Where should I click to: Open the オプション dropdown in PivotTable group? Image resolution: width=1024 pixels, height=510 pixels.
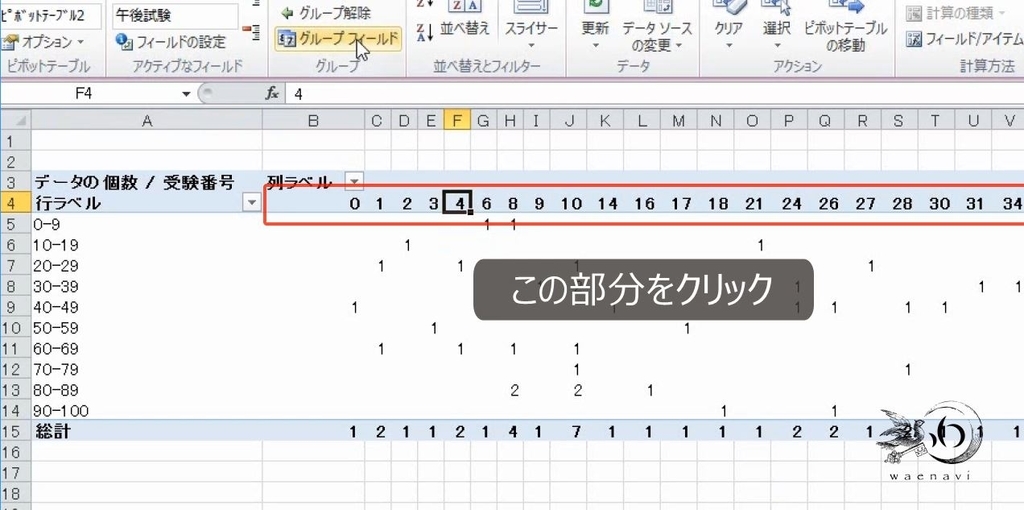pos(43,42)
